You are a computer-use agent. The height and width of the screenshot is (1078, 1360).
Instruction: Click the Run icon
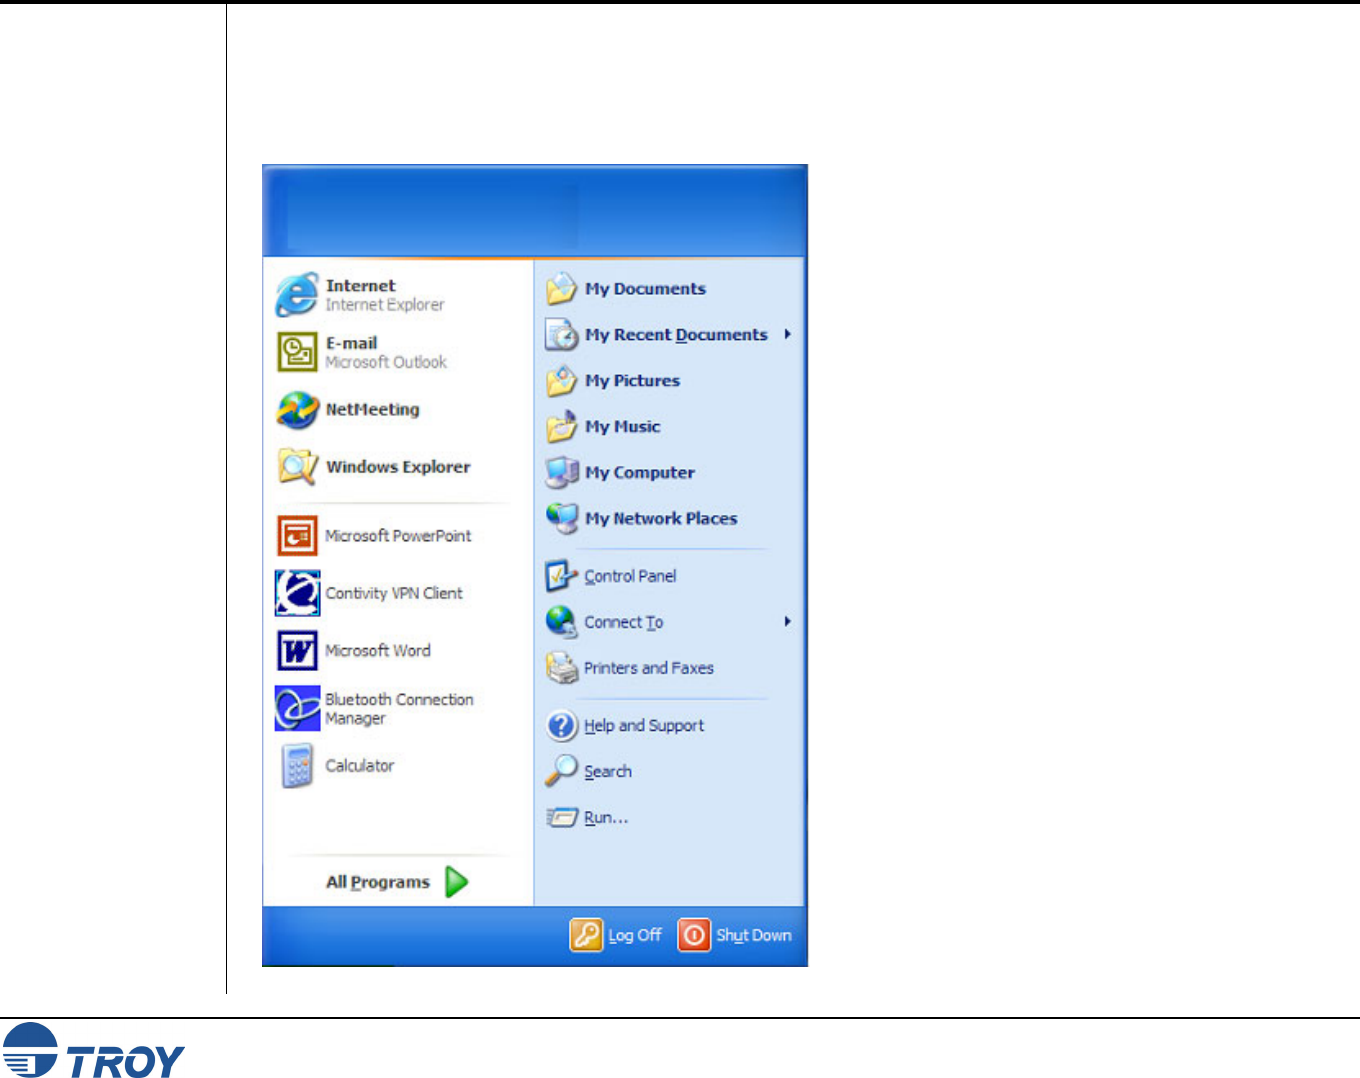(562, 817)
